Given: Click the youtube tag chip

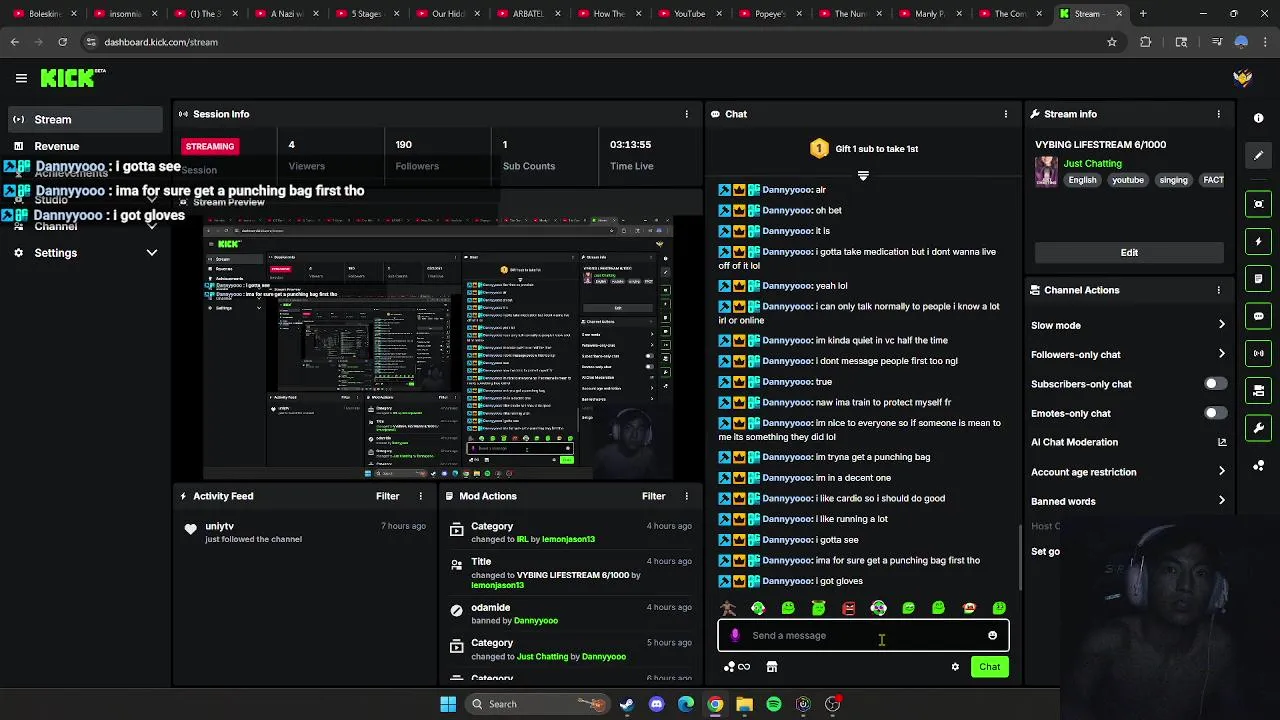Looking at the screenshot, I should pos(1128,180).
